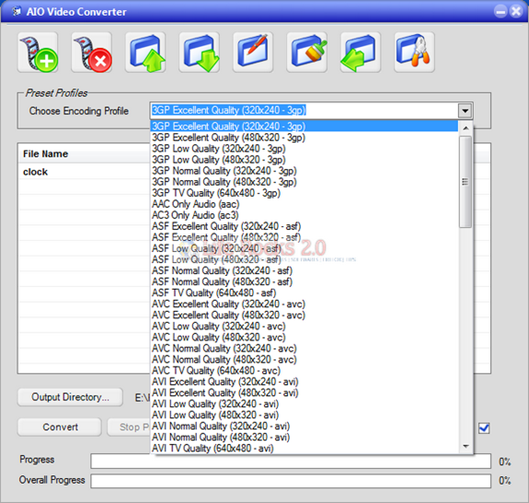Toggle the blue checkbox beside Stop button
Screen dimensions: 529x503
(x=484, y=428)
